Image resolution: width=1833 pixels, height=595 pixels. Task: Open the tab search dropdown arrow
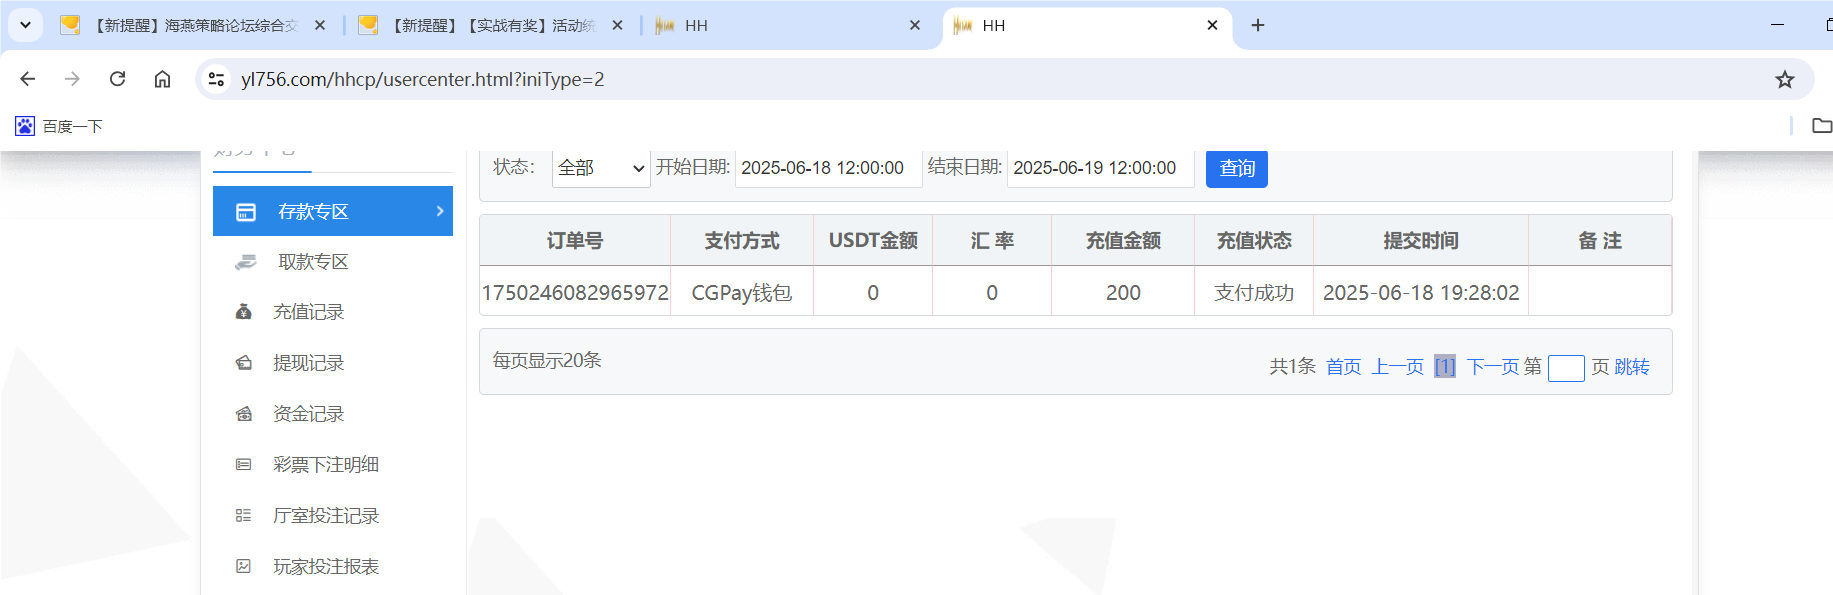click(25, 25)
